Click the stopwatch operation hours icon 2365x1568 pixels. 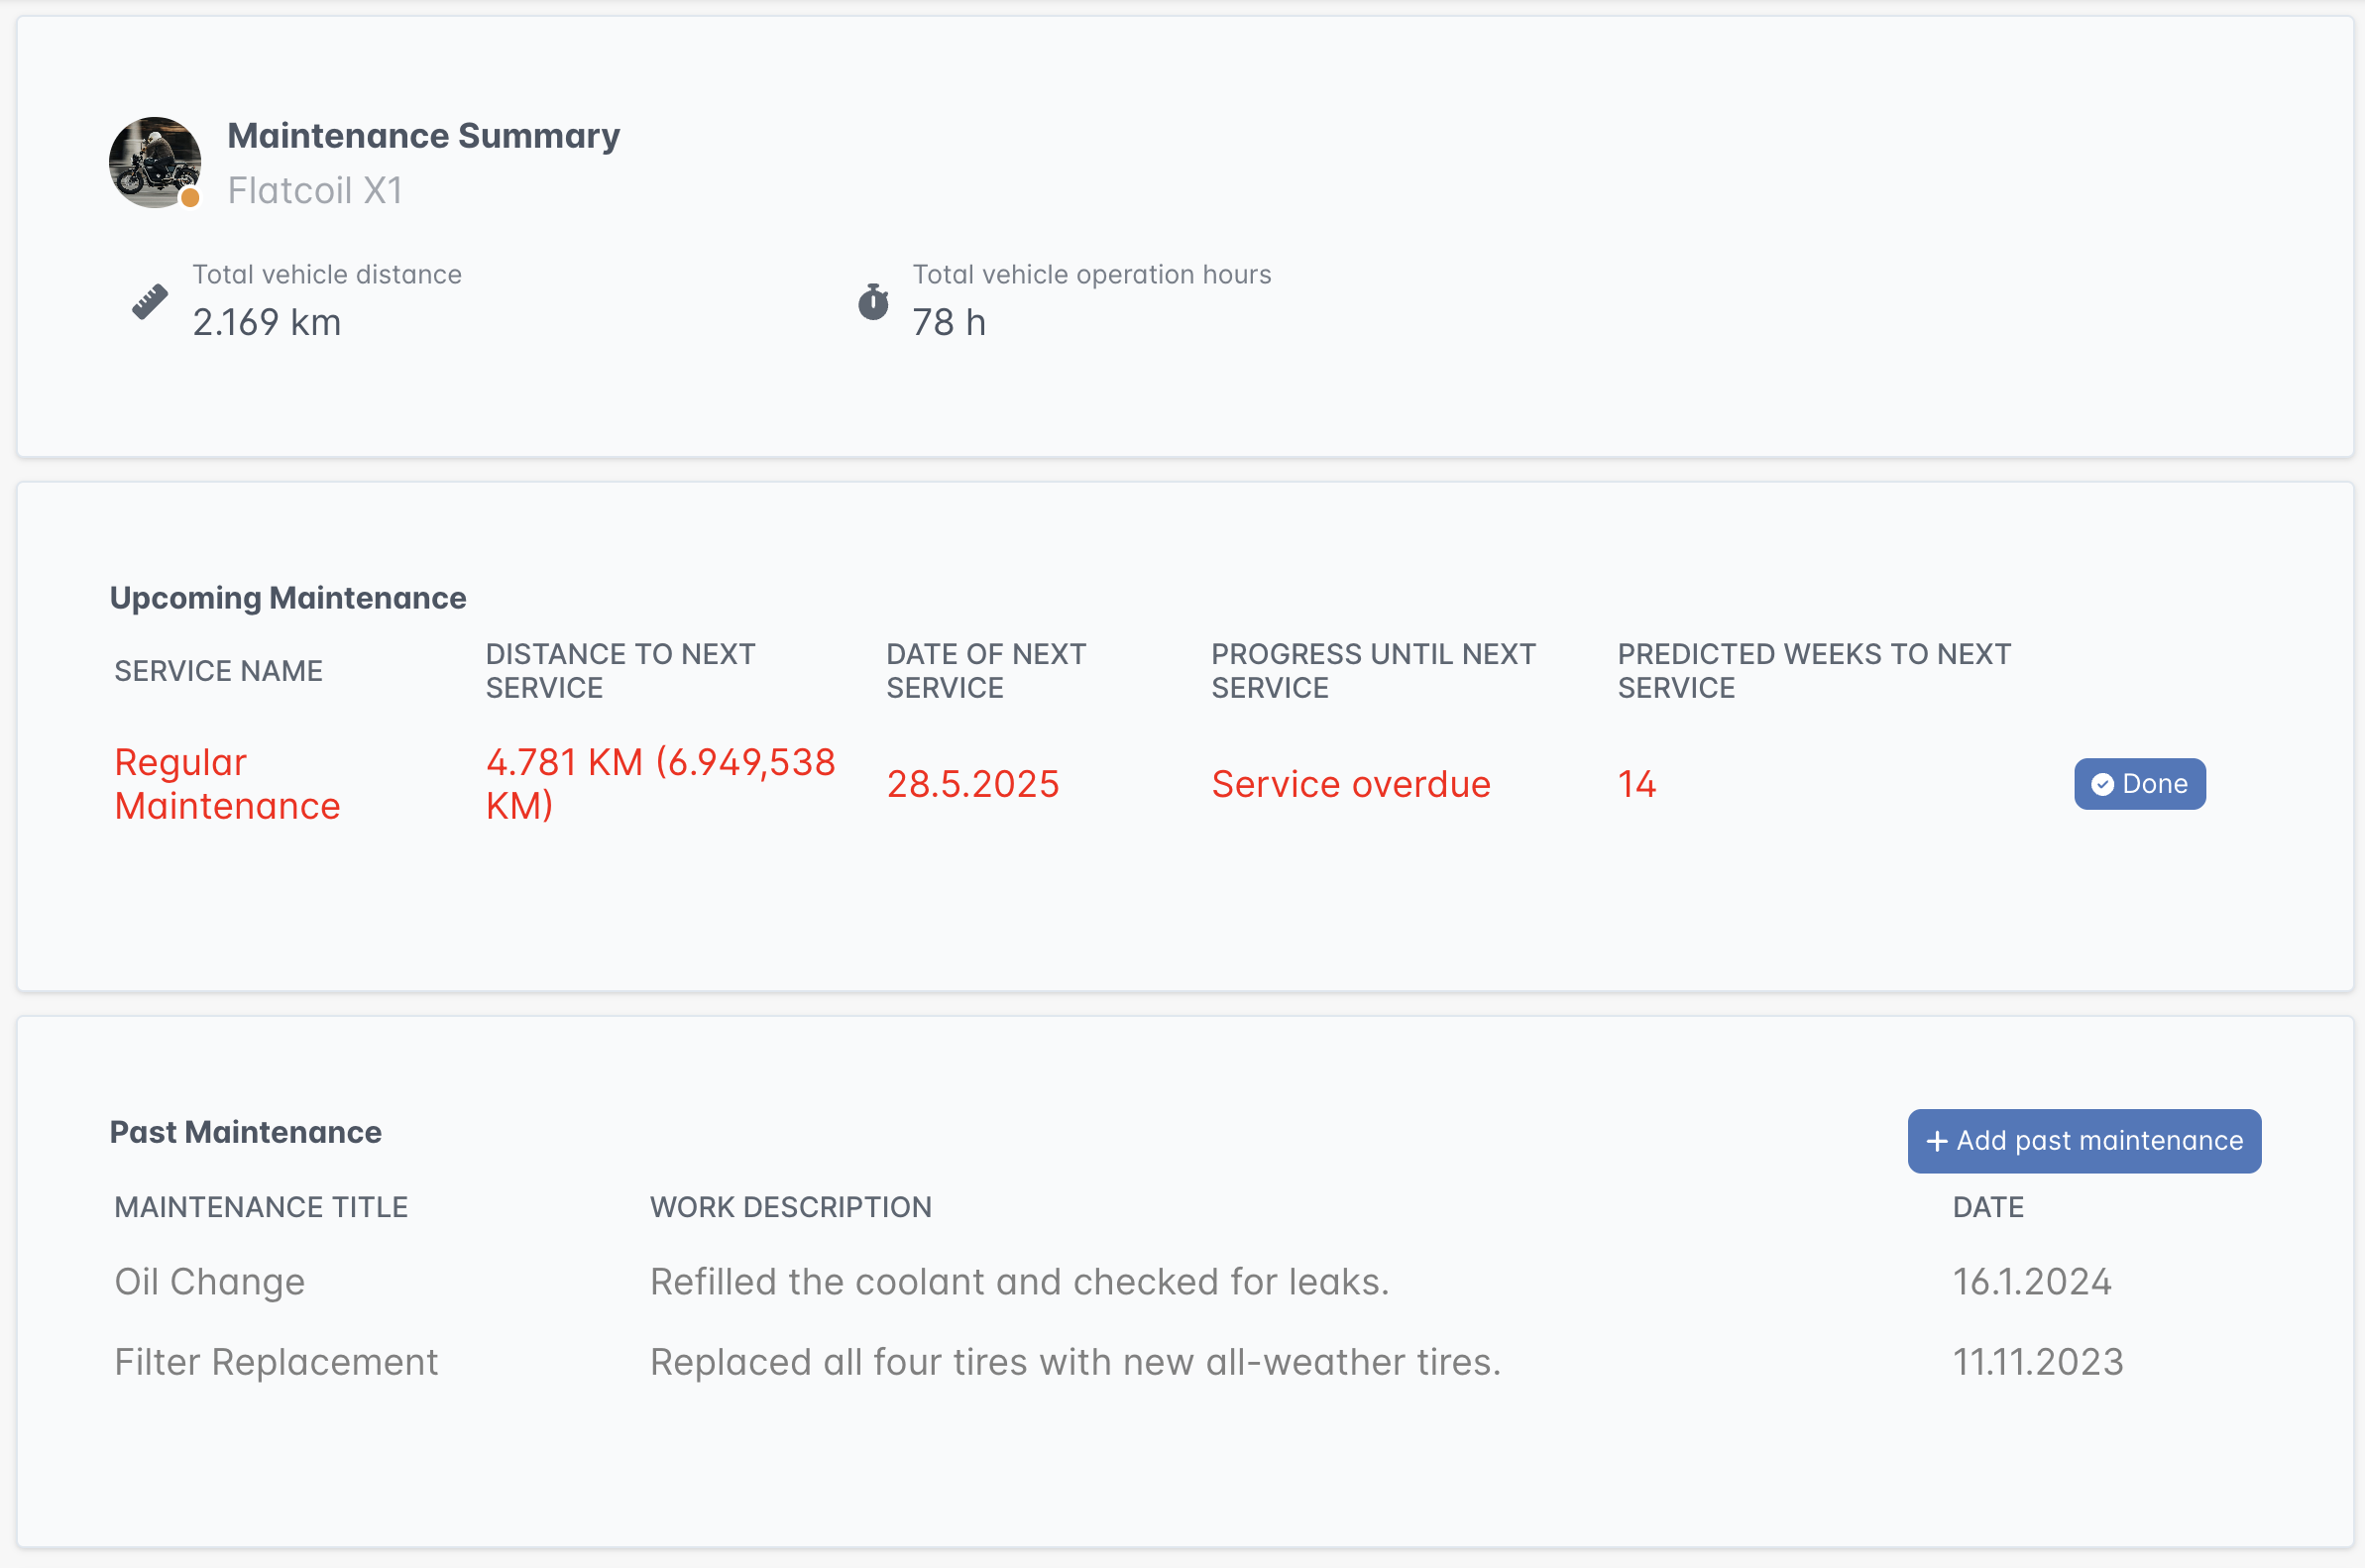click(x=873, y=302)
